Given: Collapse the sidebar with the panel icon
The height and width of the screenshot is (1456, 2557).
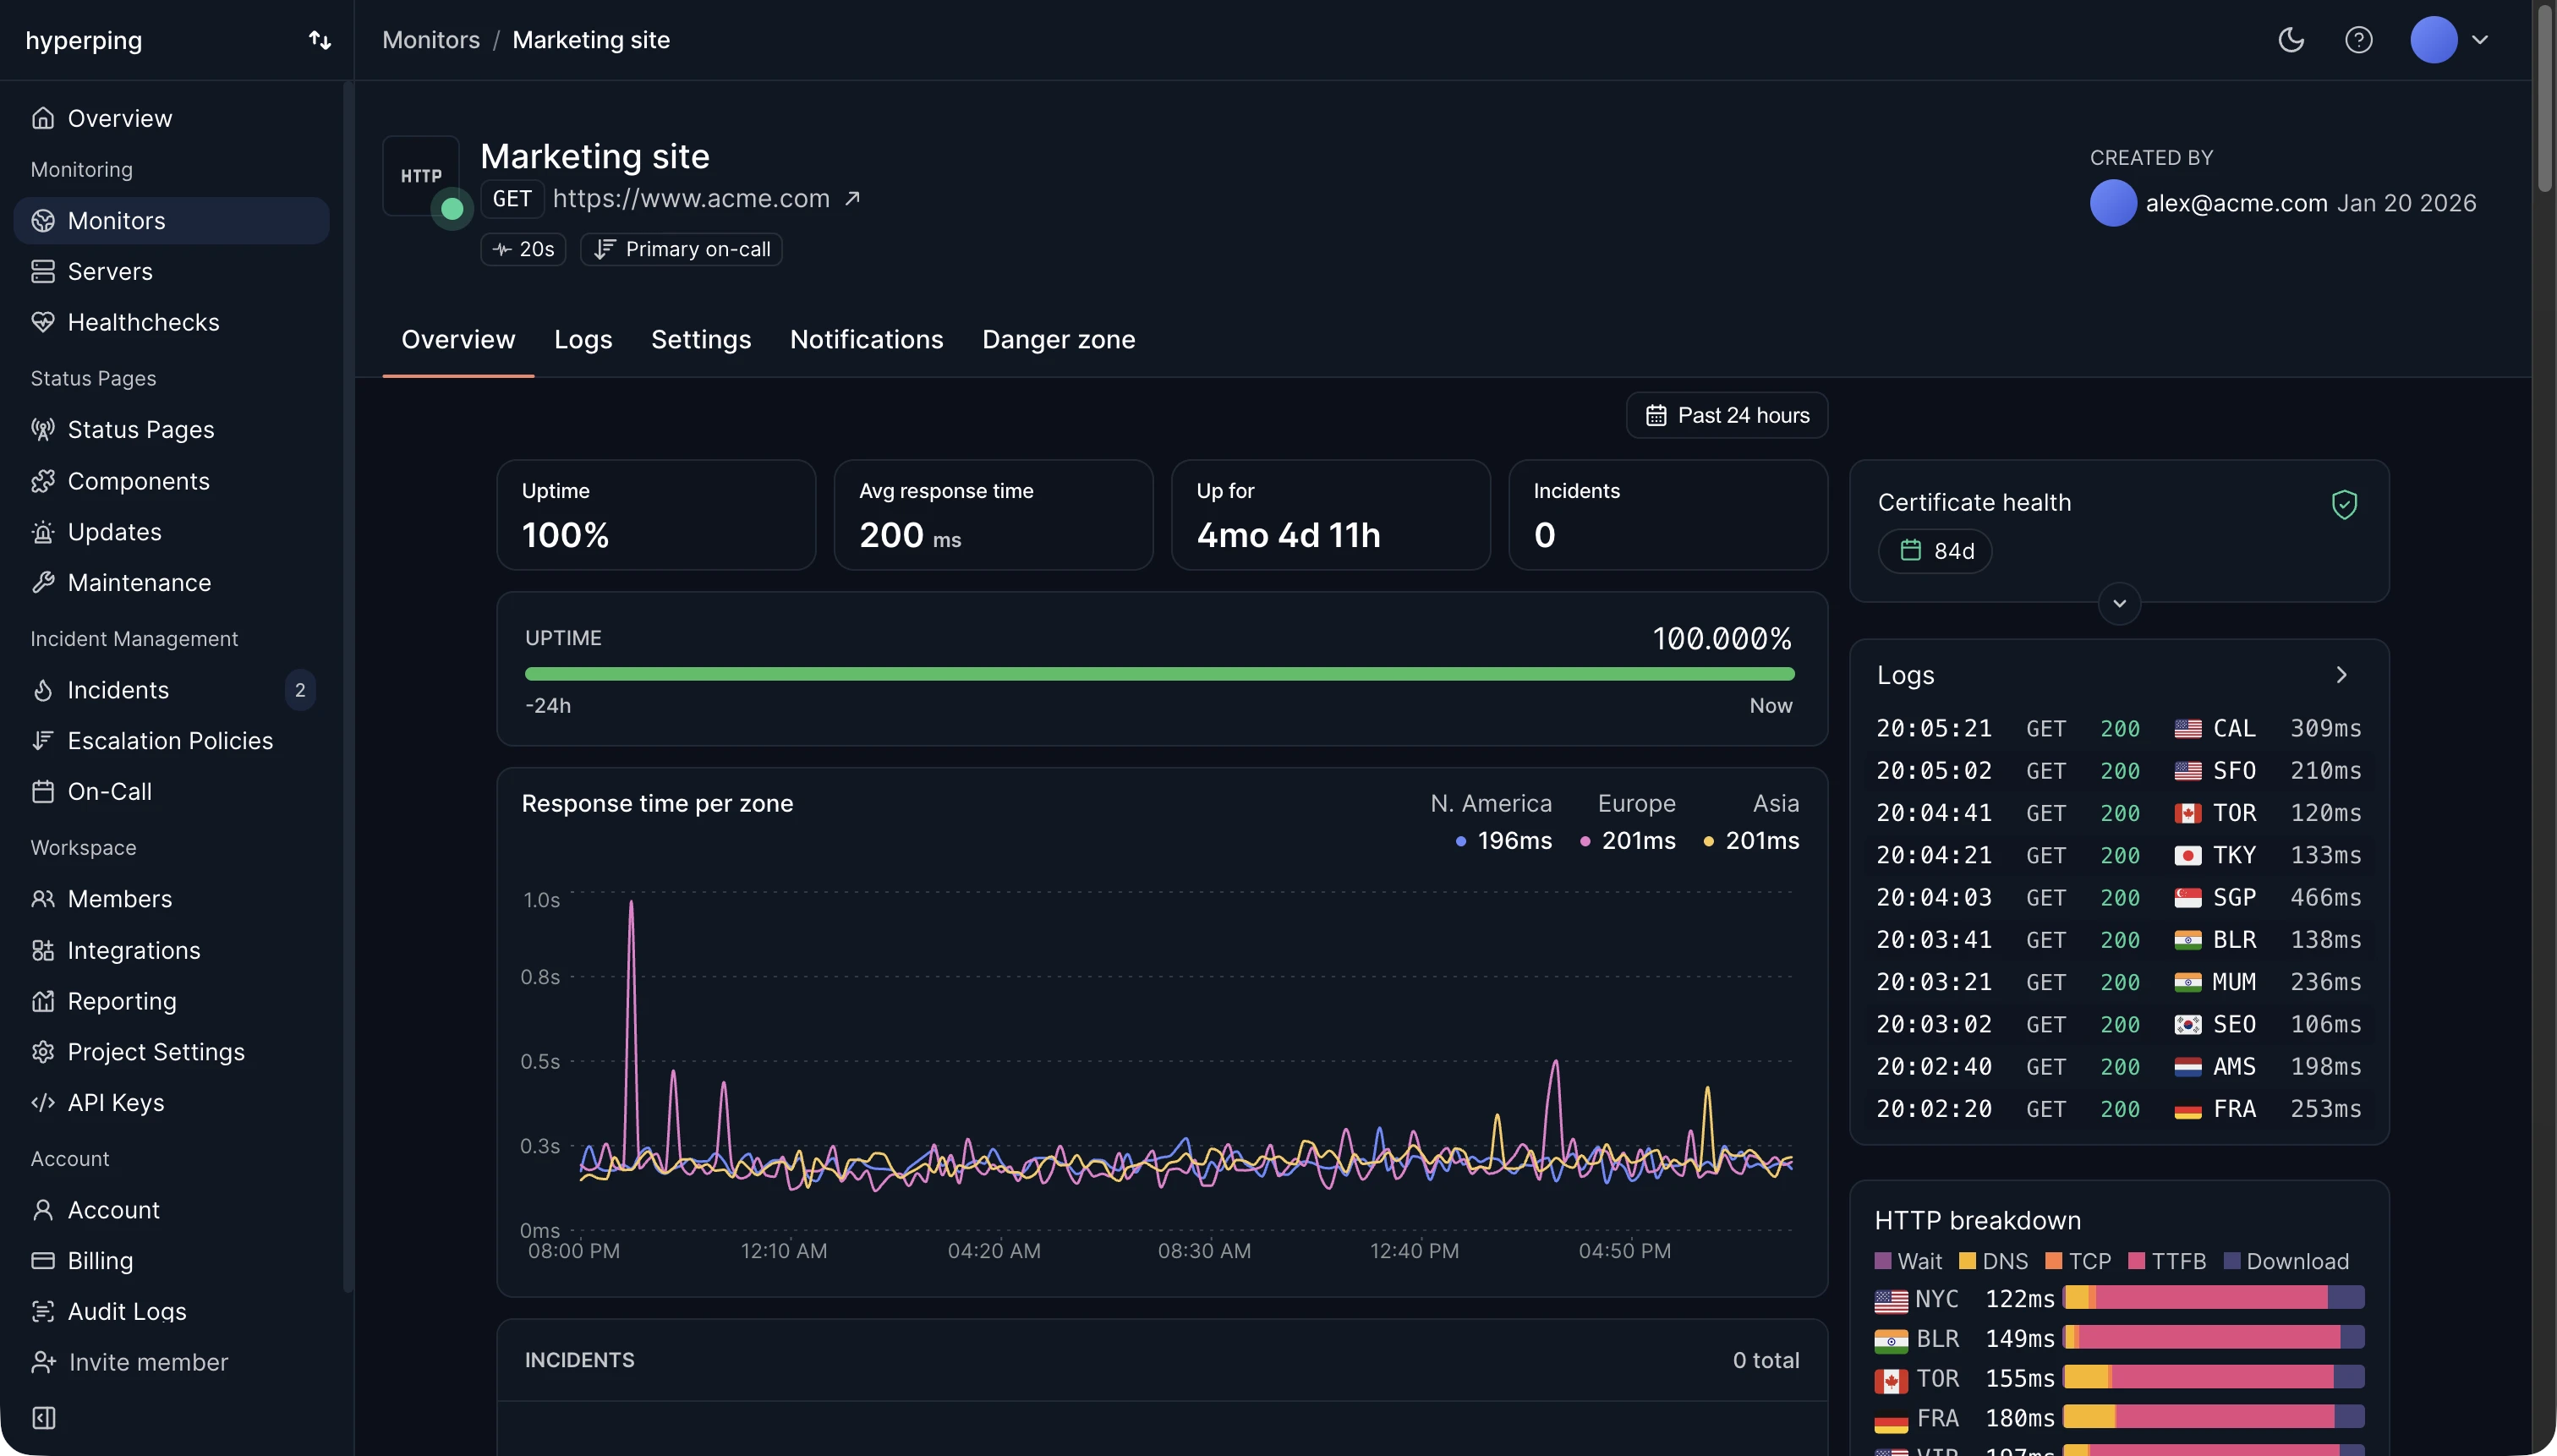Looking at the screenshot, I should 44,1418.
